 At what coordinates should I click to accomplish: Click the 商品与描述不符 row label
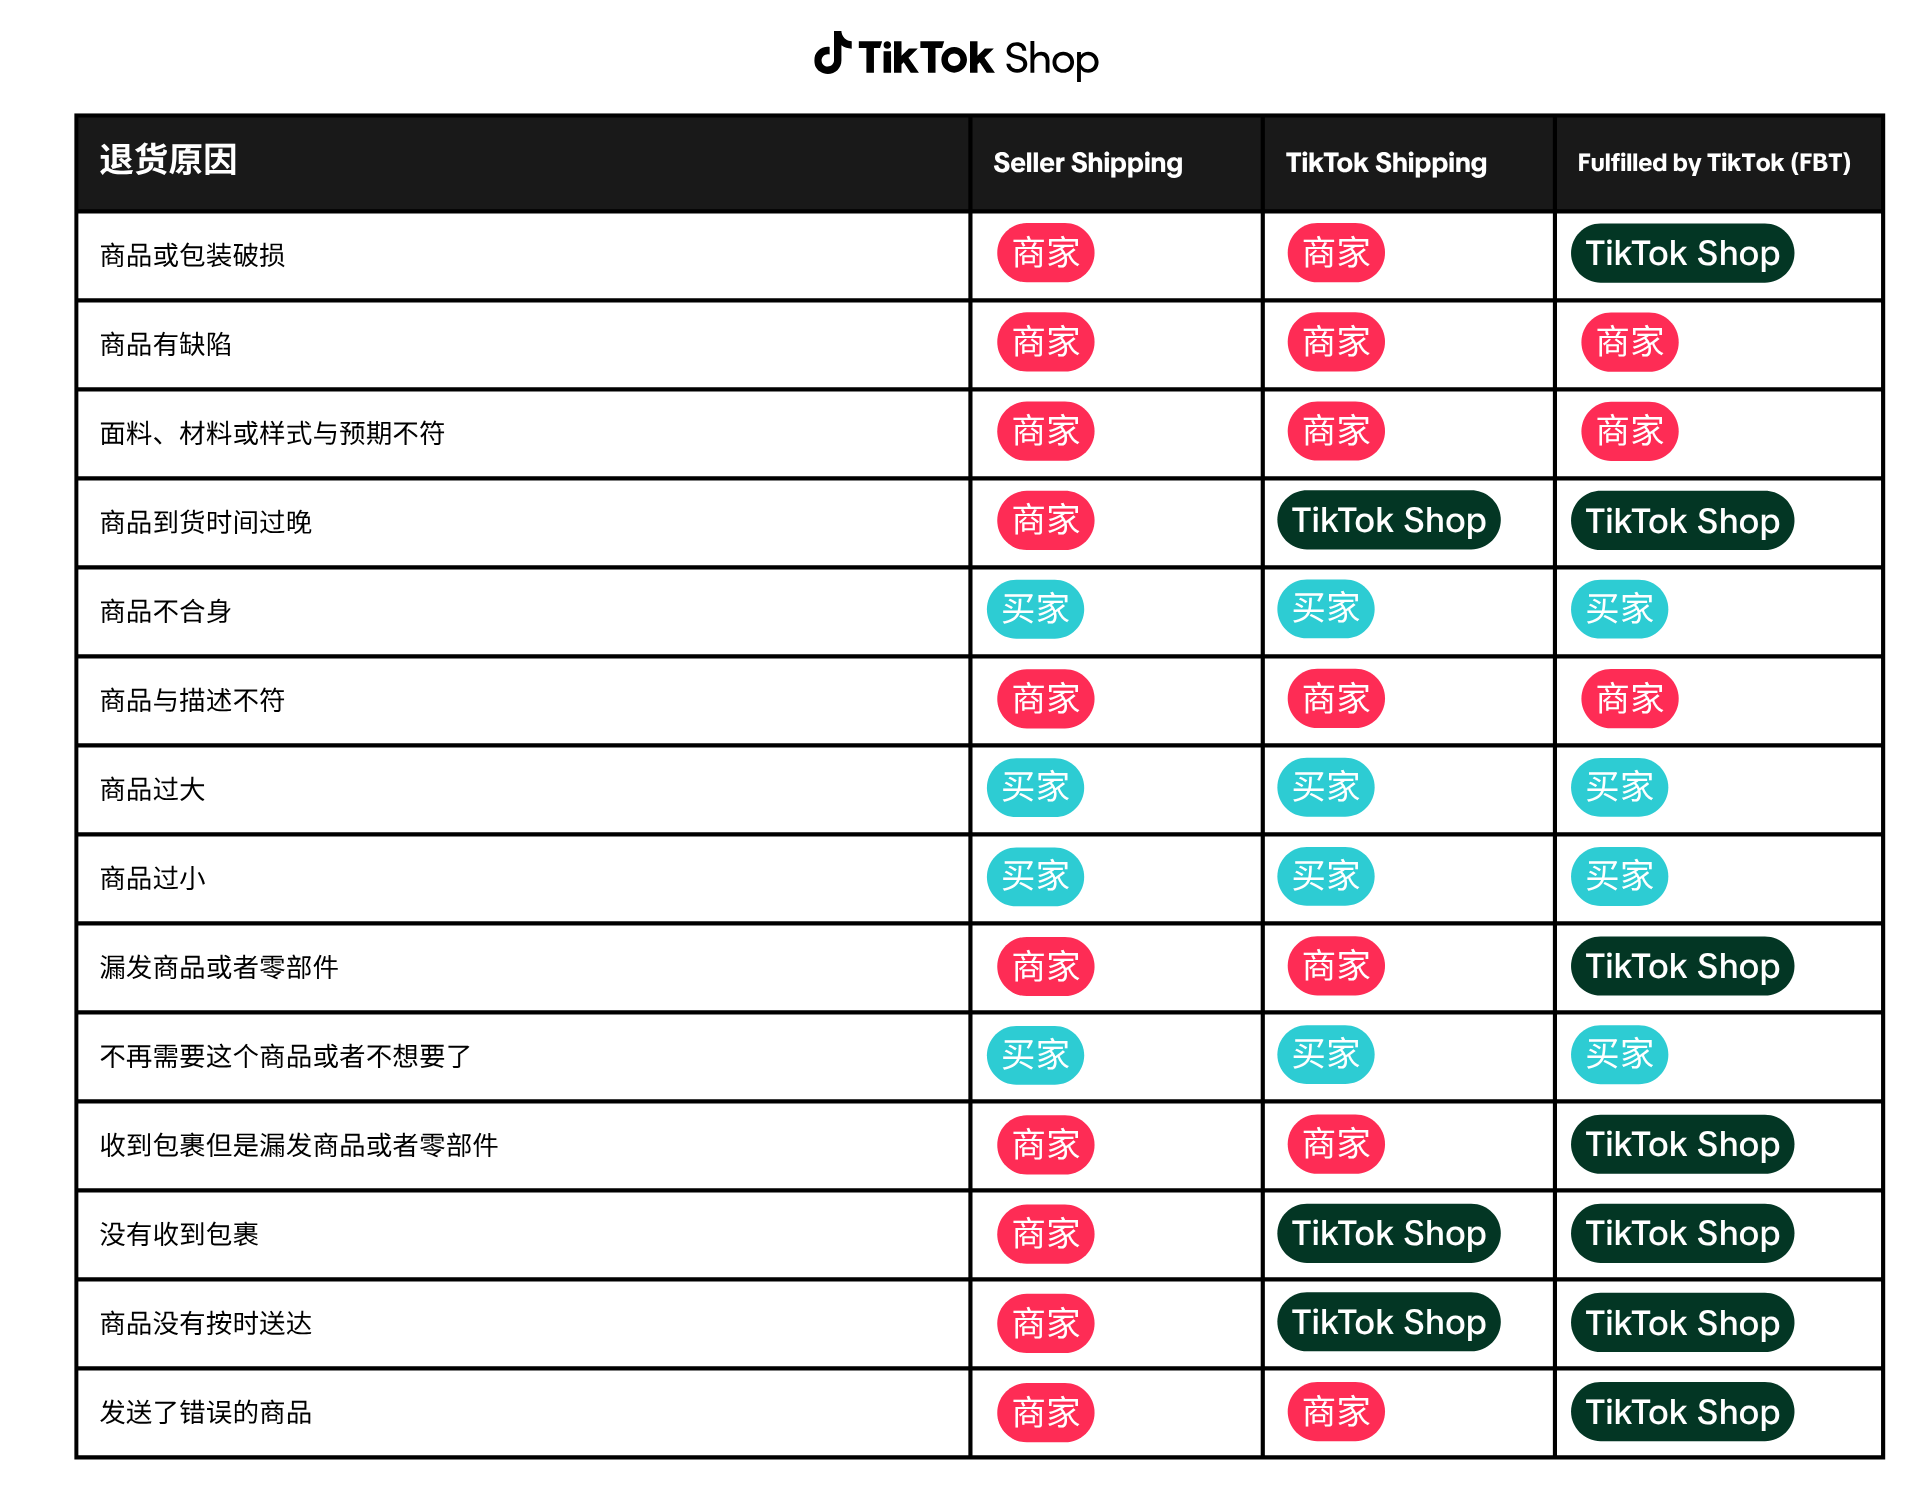pyautogui.click(x=192, y=701)
